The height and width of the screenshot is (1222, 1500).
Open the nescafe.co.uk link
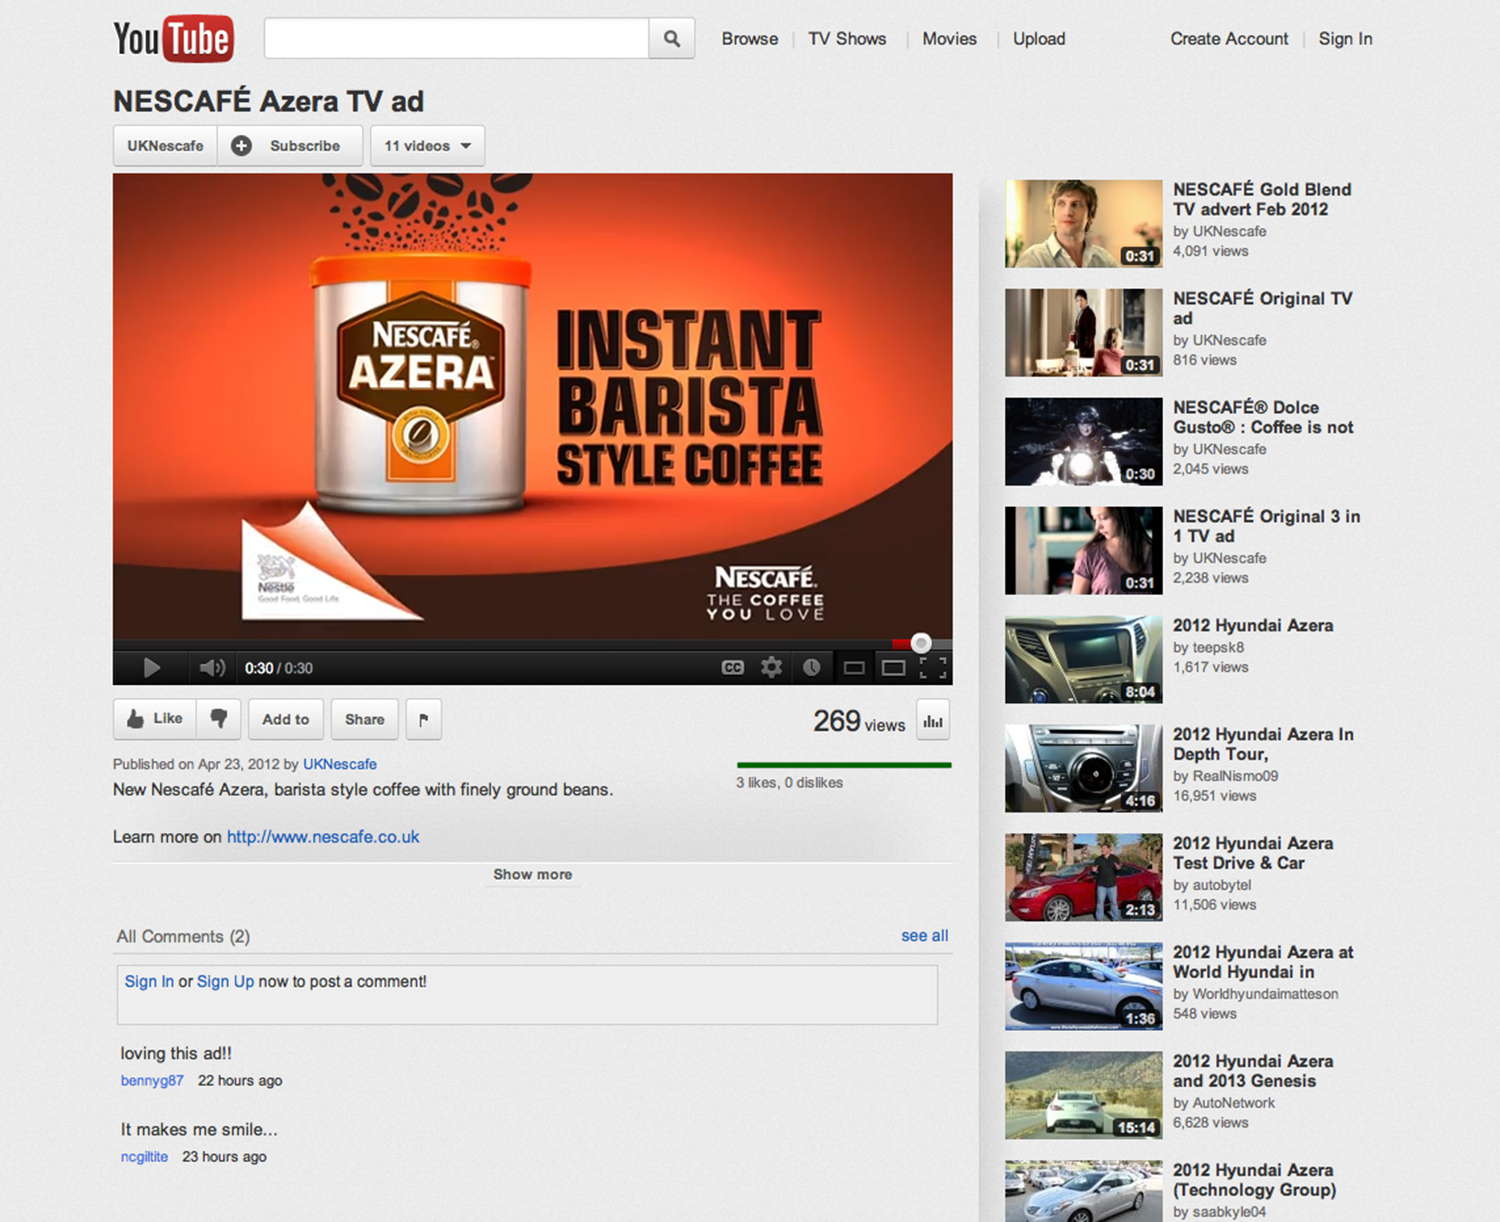(323, 837)
